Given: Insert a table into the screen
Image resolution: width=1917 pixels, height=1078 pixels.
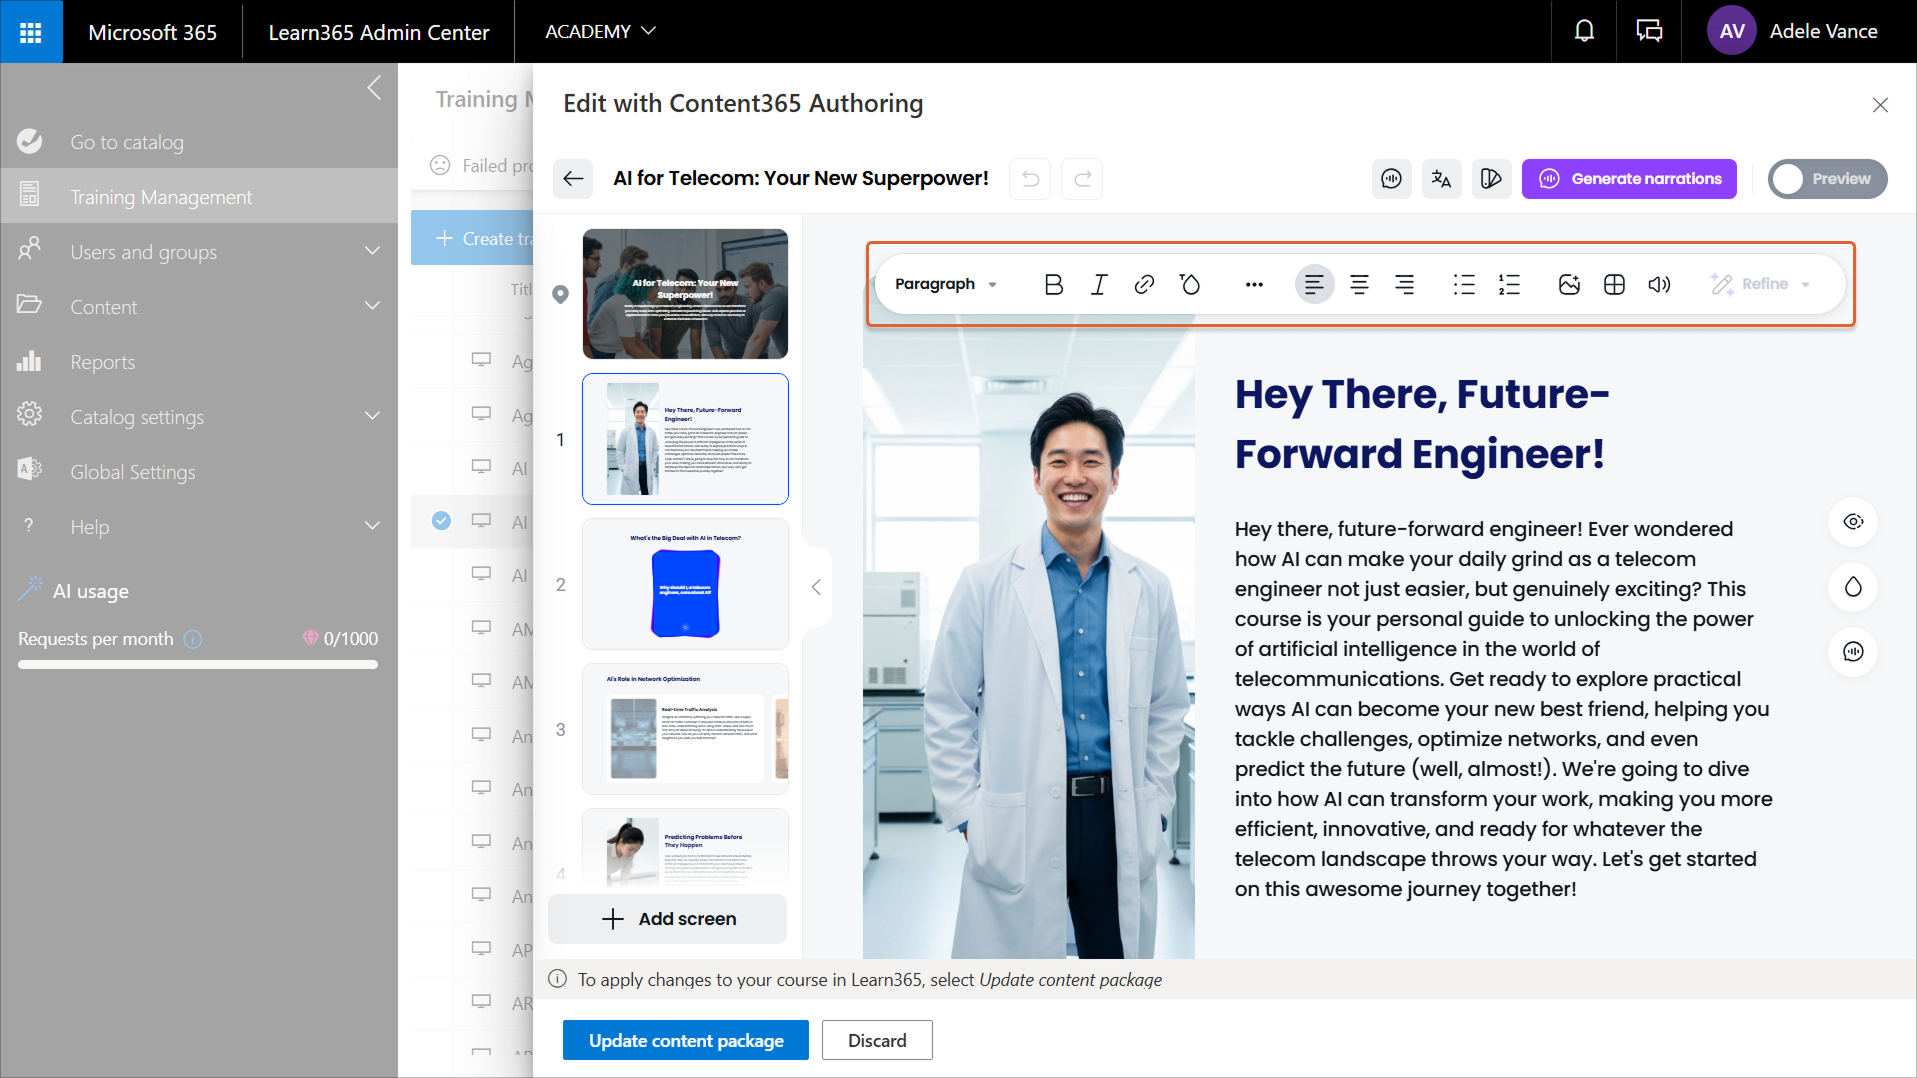Looking at the screenshot, I should click(1614, 285).
